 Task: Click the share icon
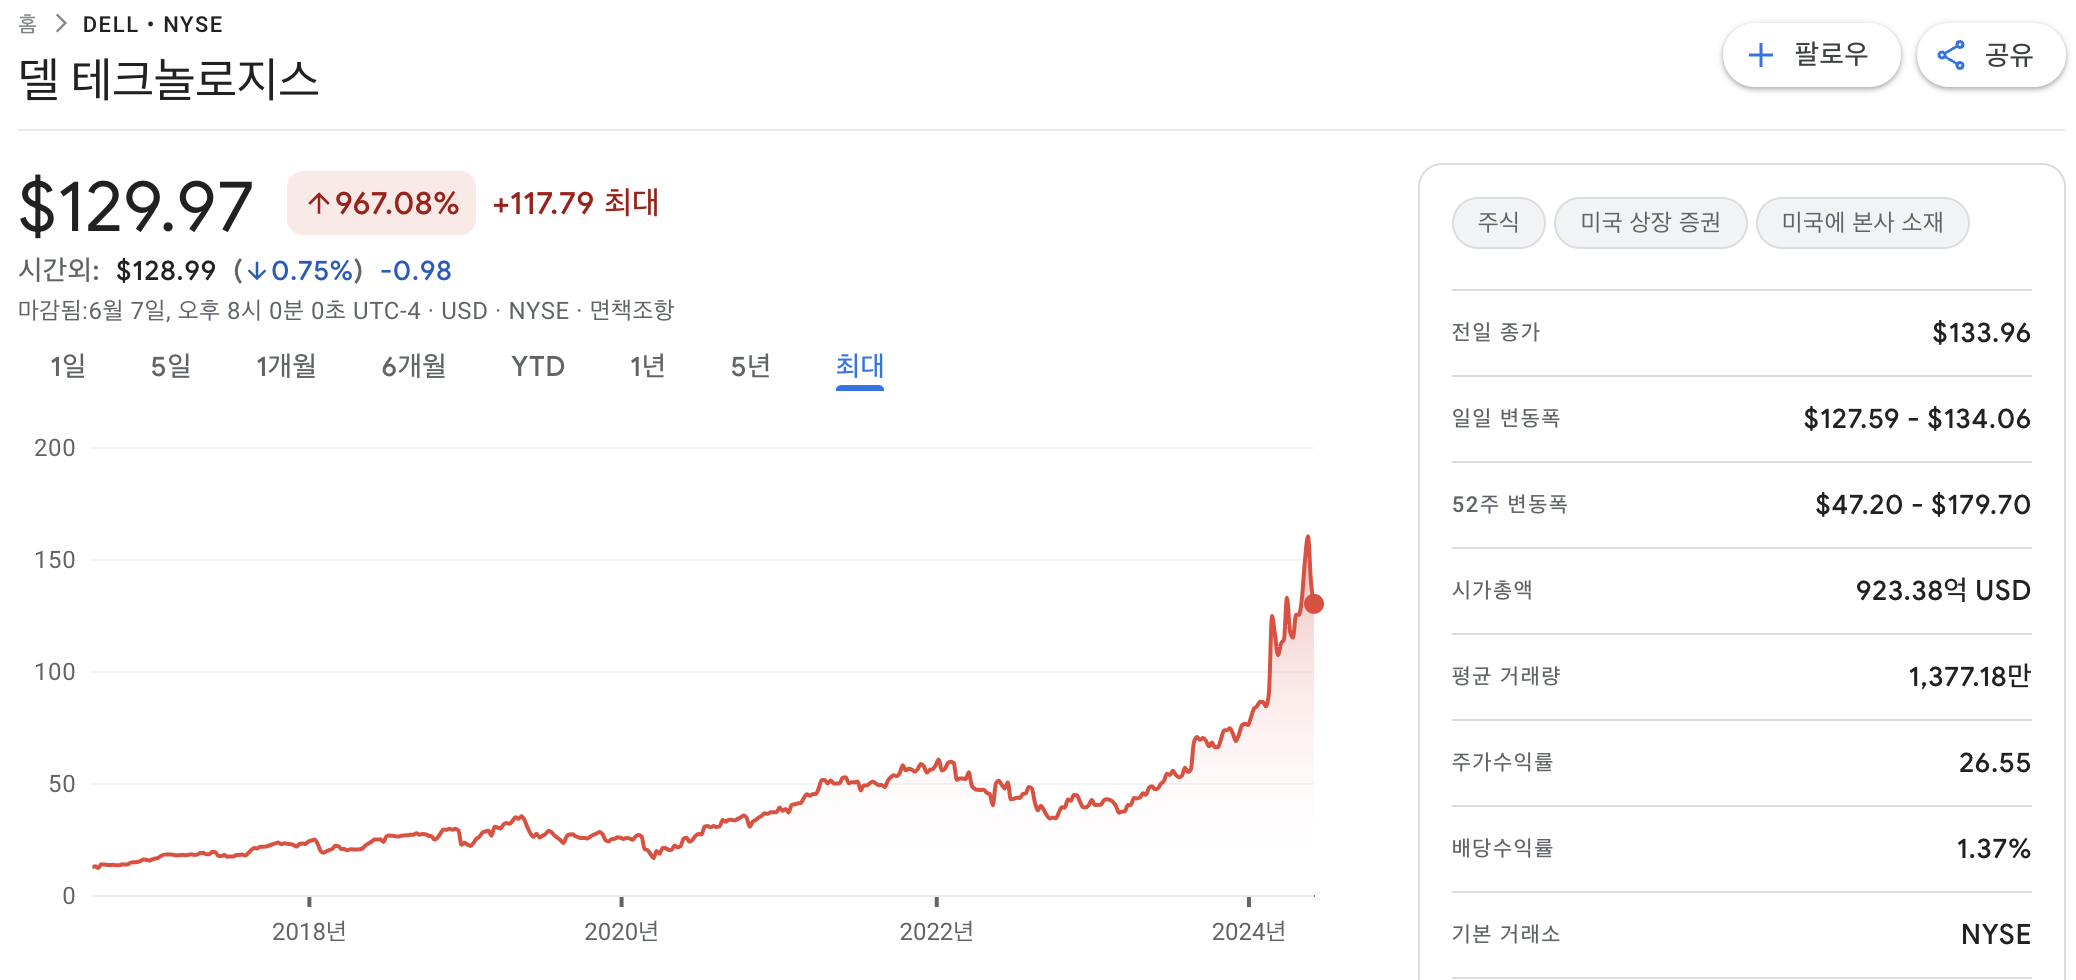(x=1951, y=55)
